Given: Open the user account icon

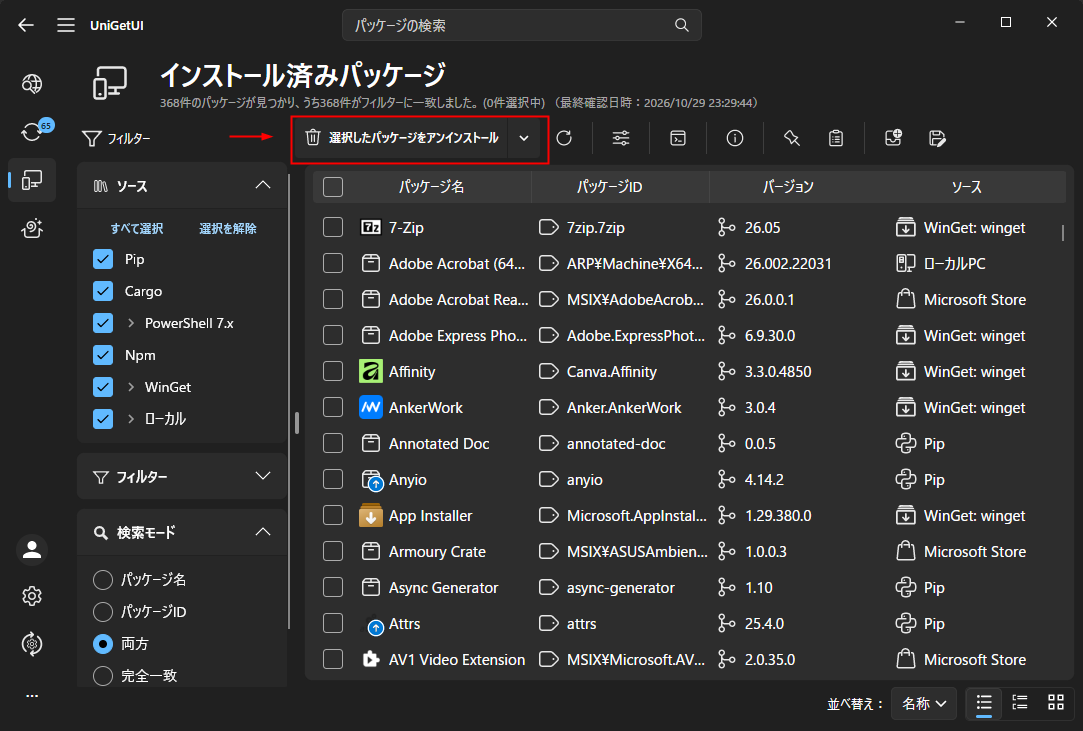Looking at the screenshot, I should click(32, 550).
